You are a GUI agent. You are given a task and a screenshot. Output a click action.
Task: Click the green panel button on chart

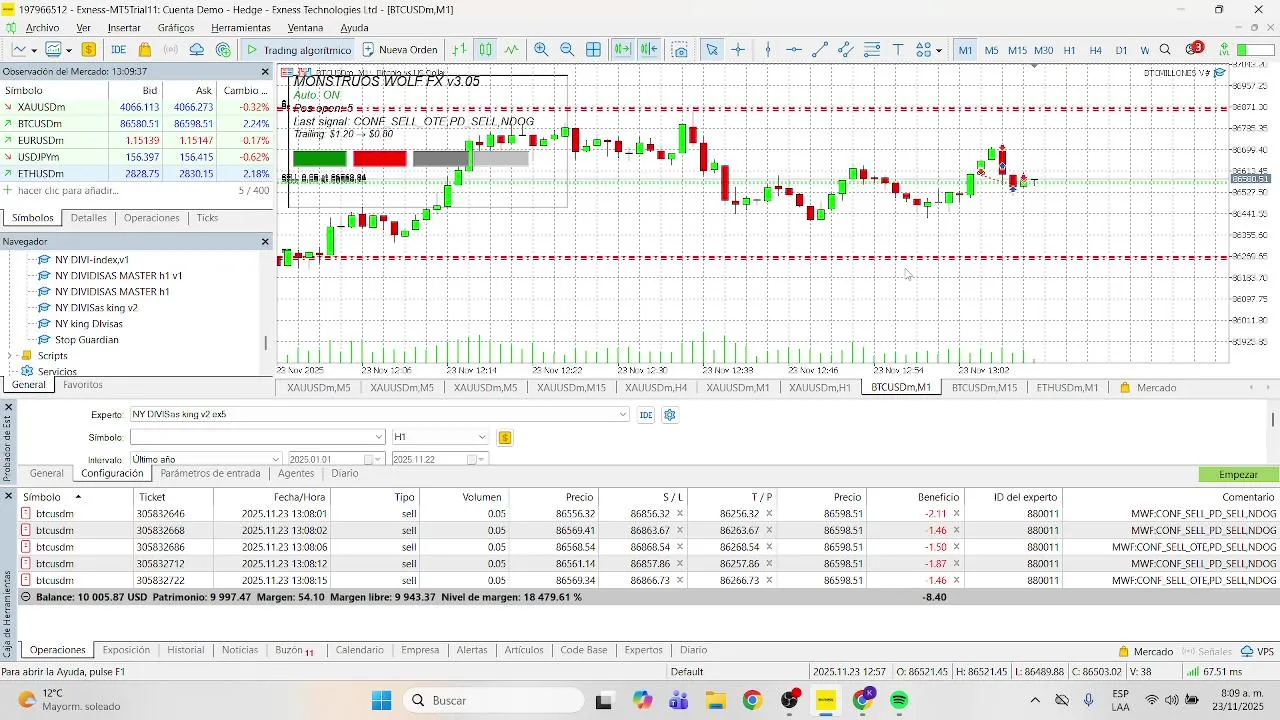pos(320,158)
